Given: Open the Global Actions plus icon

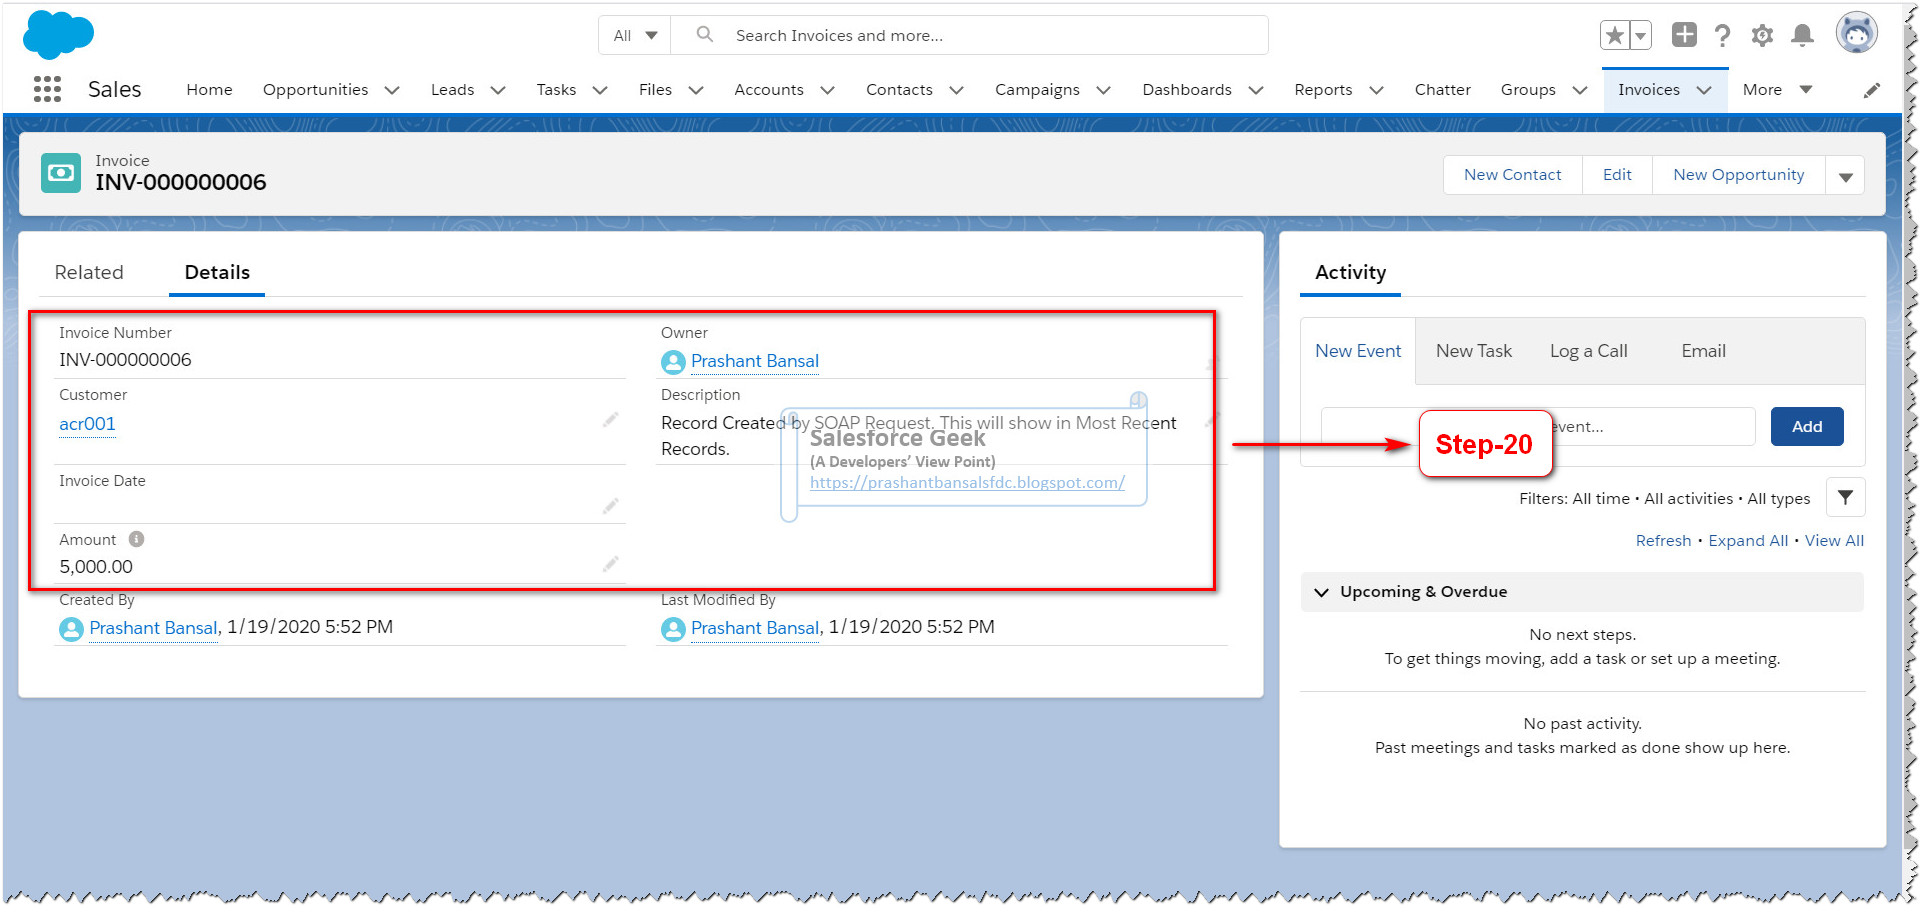Looking at the screenshot, I should (x=1684, y=35).
